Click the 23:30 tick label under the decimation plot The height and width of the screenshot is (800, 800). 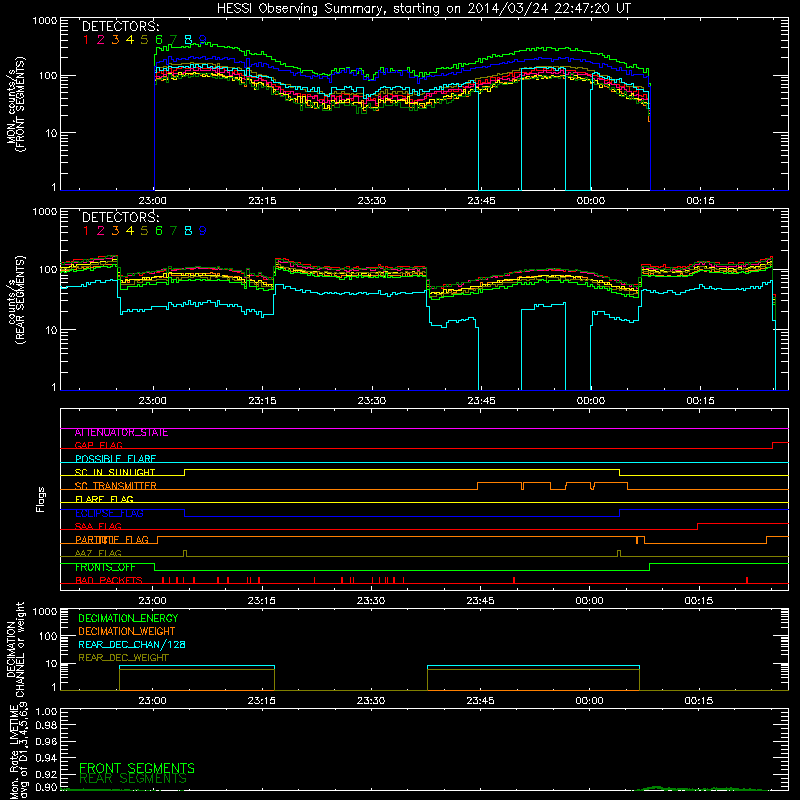[x=371, y=701]
